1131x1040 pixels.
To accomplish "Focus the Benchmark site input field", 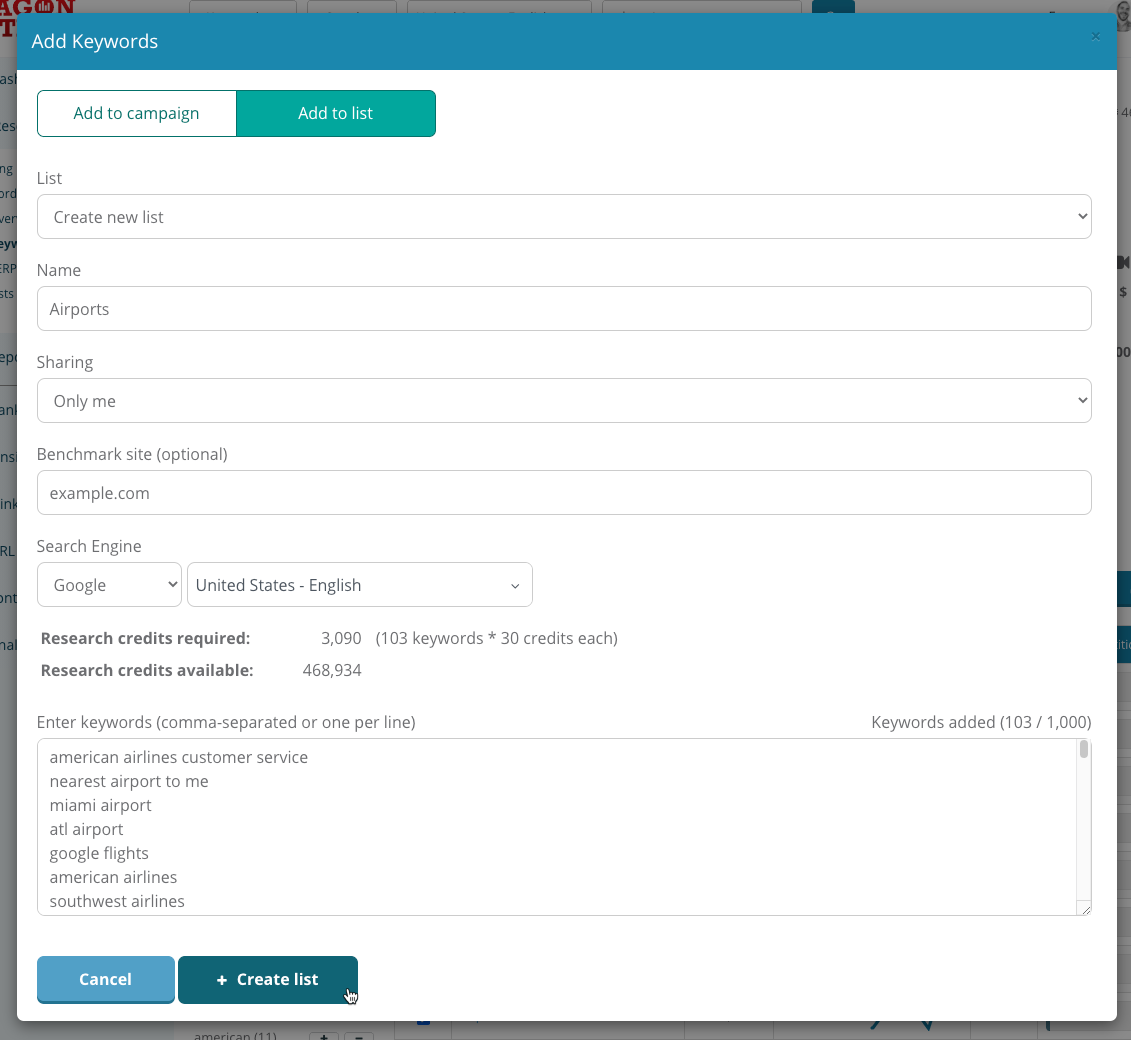I will (563, 493).
